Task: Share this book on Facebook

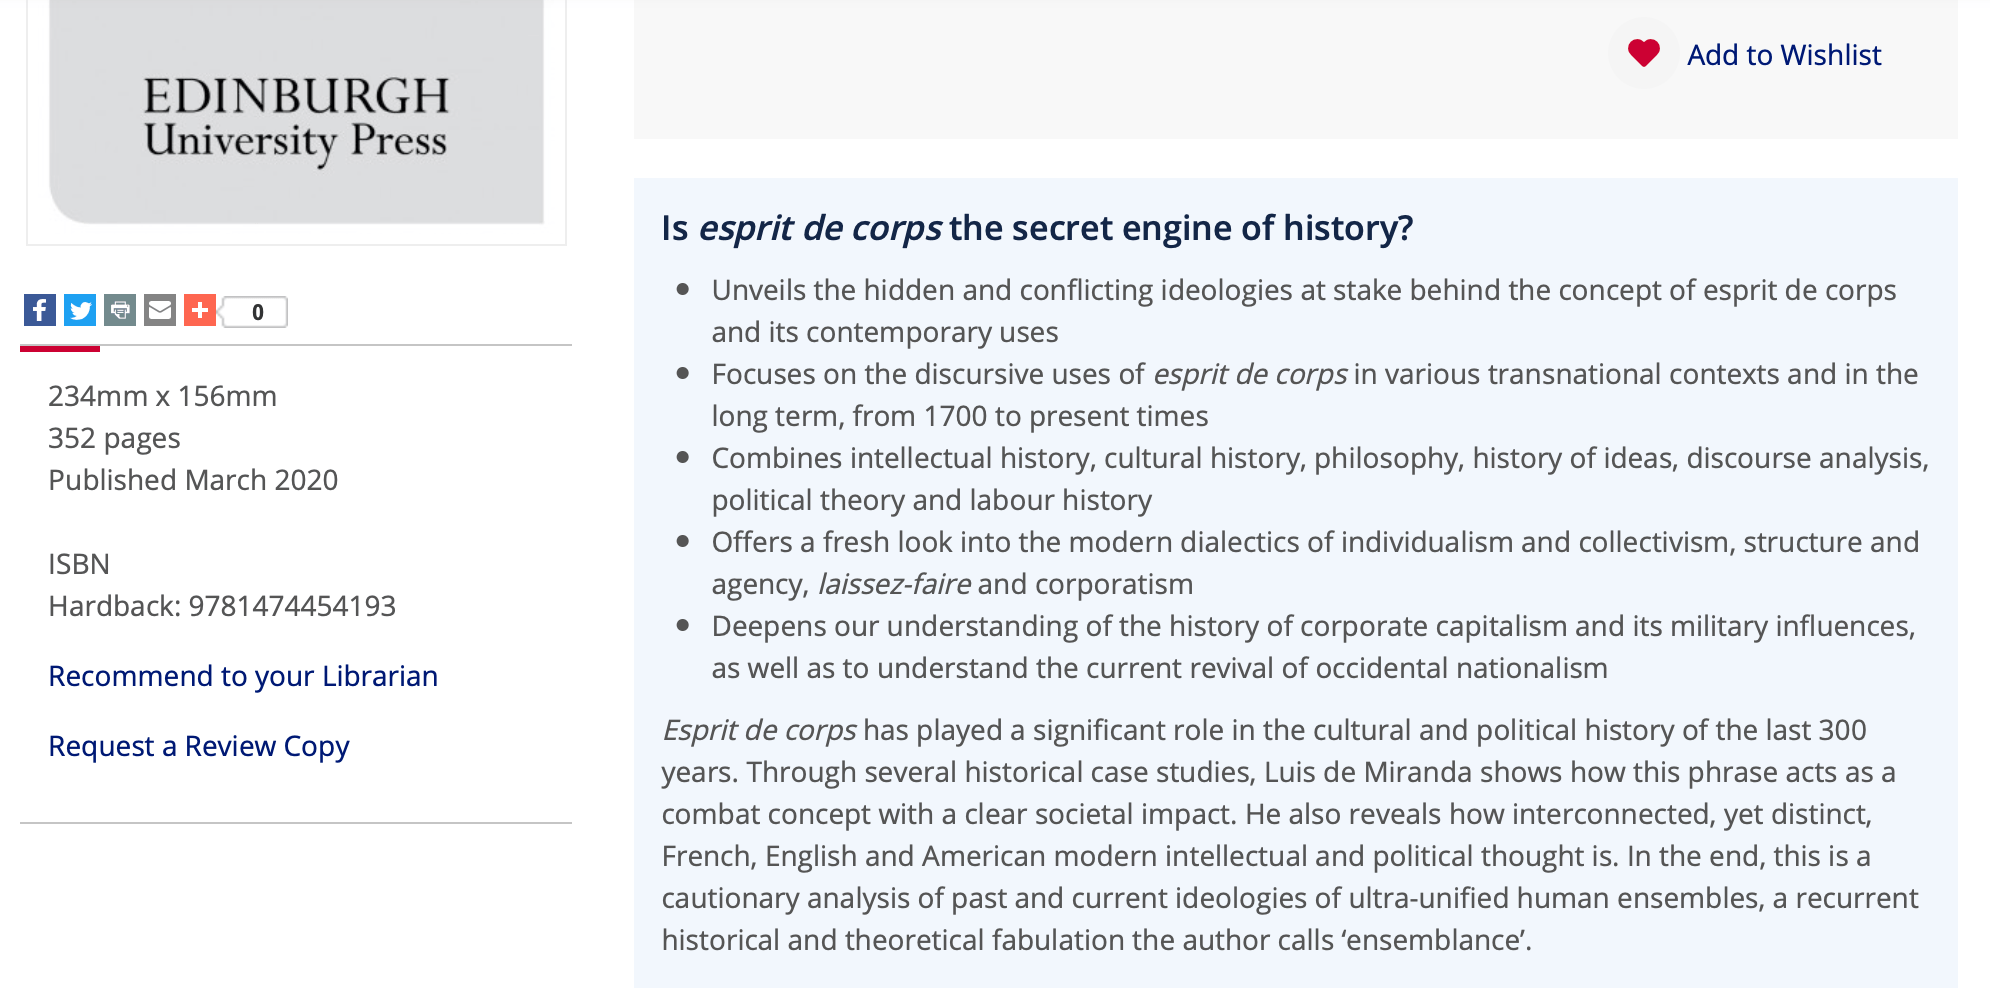Action: coord(40,311)
